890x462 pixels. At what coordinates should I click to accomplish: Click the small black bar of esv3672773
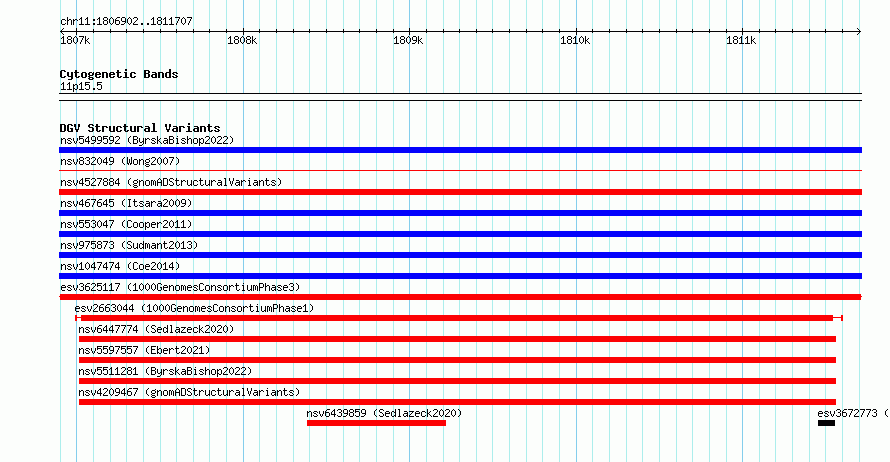pyautogui.click(x=826, y=423)
